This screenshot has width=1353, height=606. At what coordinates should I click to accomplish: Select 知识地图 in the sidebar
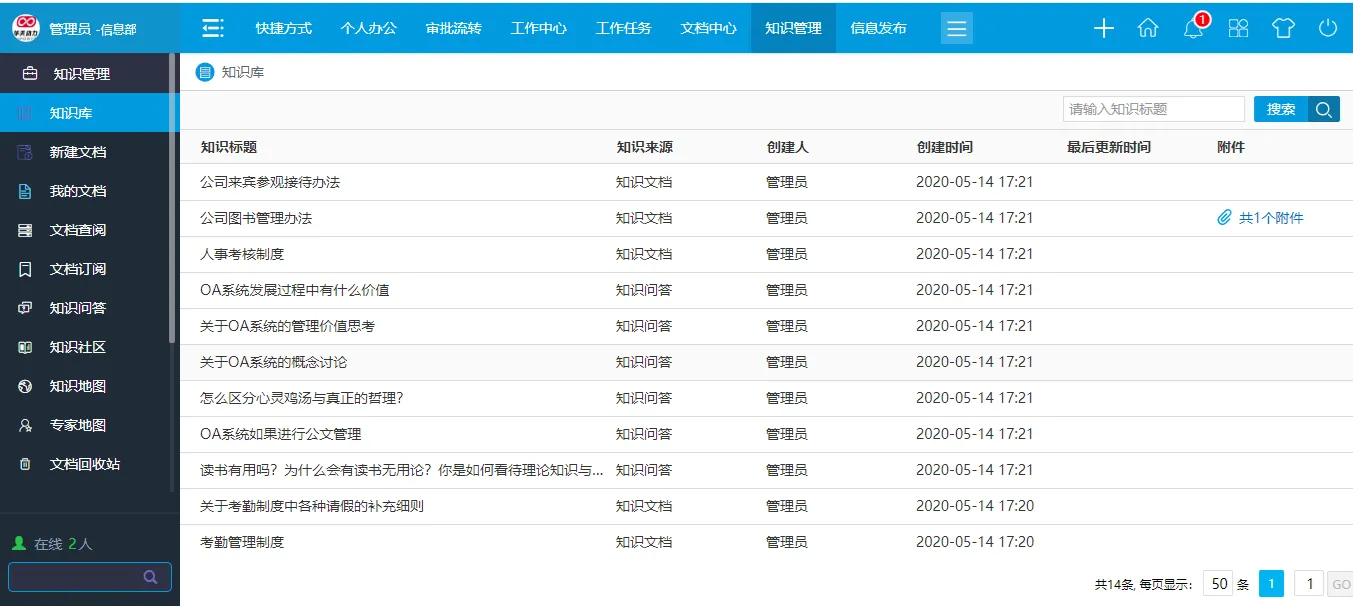(x=78, y=386)
